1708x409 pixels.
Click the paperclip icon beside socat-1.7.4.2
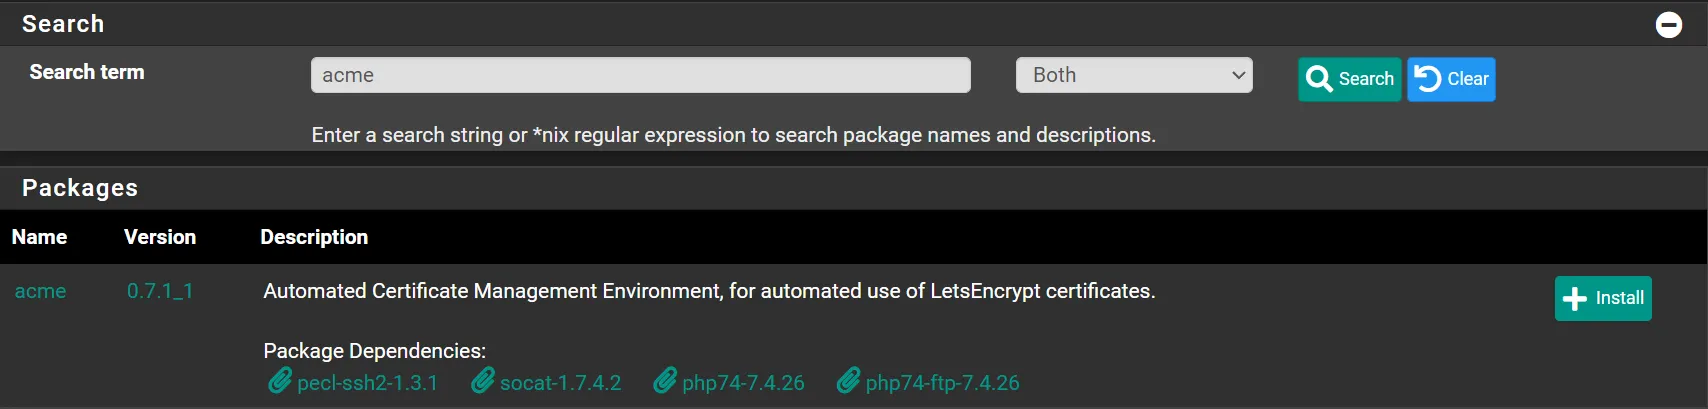483,381
